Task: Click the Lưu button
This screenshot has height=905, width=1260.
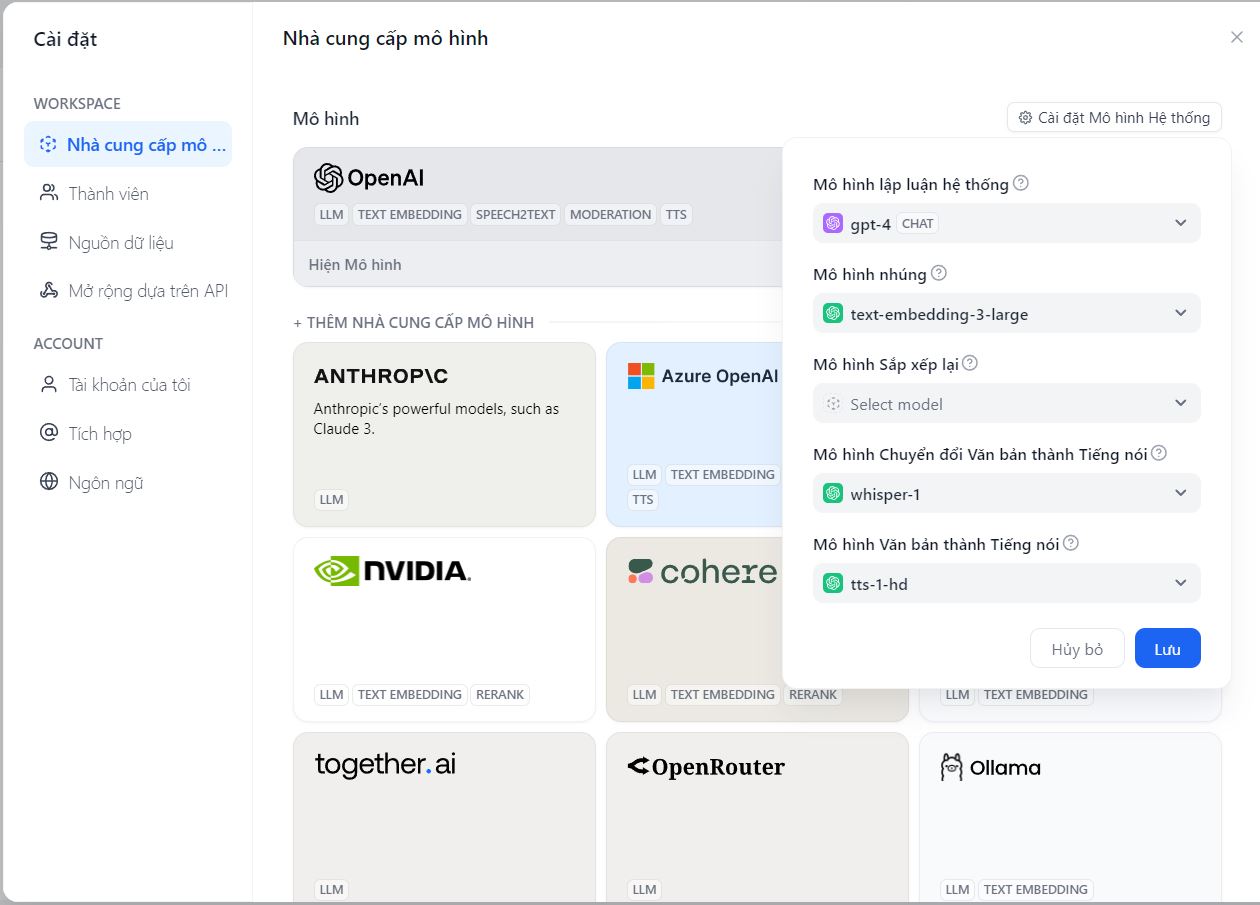Action: pyautogui.click(x=1168, y=649)
